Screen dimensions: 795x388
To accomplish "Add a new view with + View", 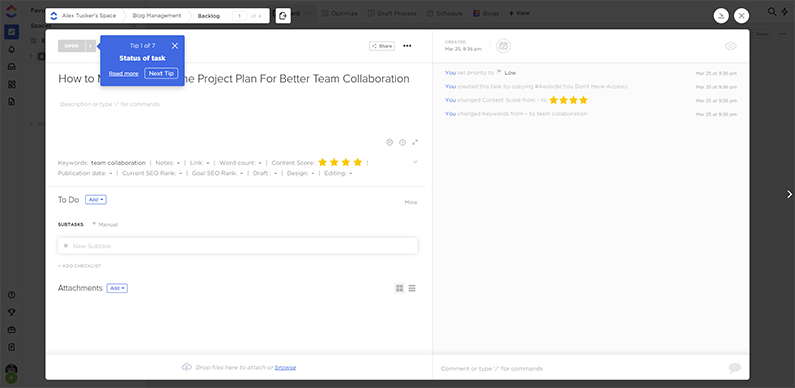I will (519, 13).
